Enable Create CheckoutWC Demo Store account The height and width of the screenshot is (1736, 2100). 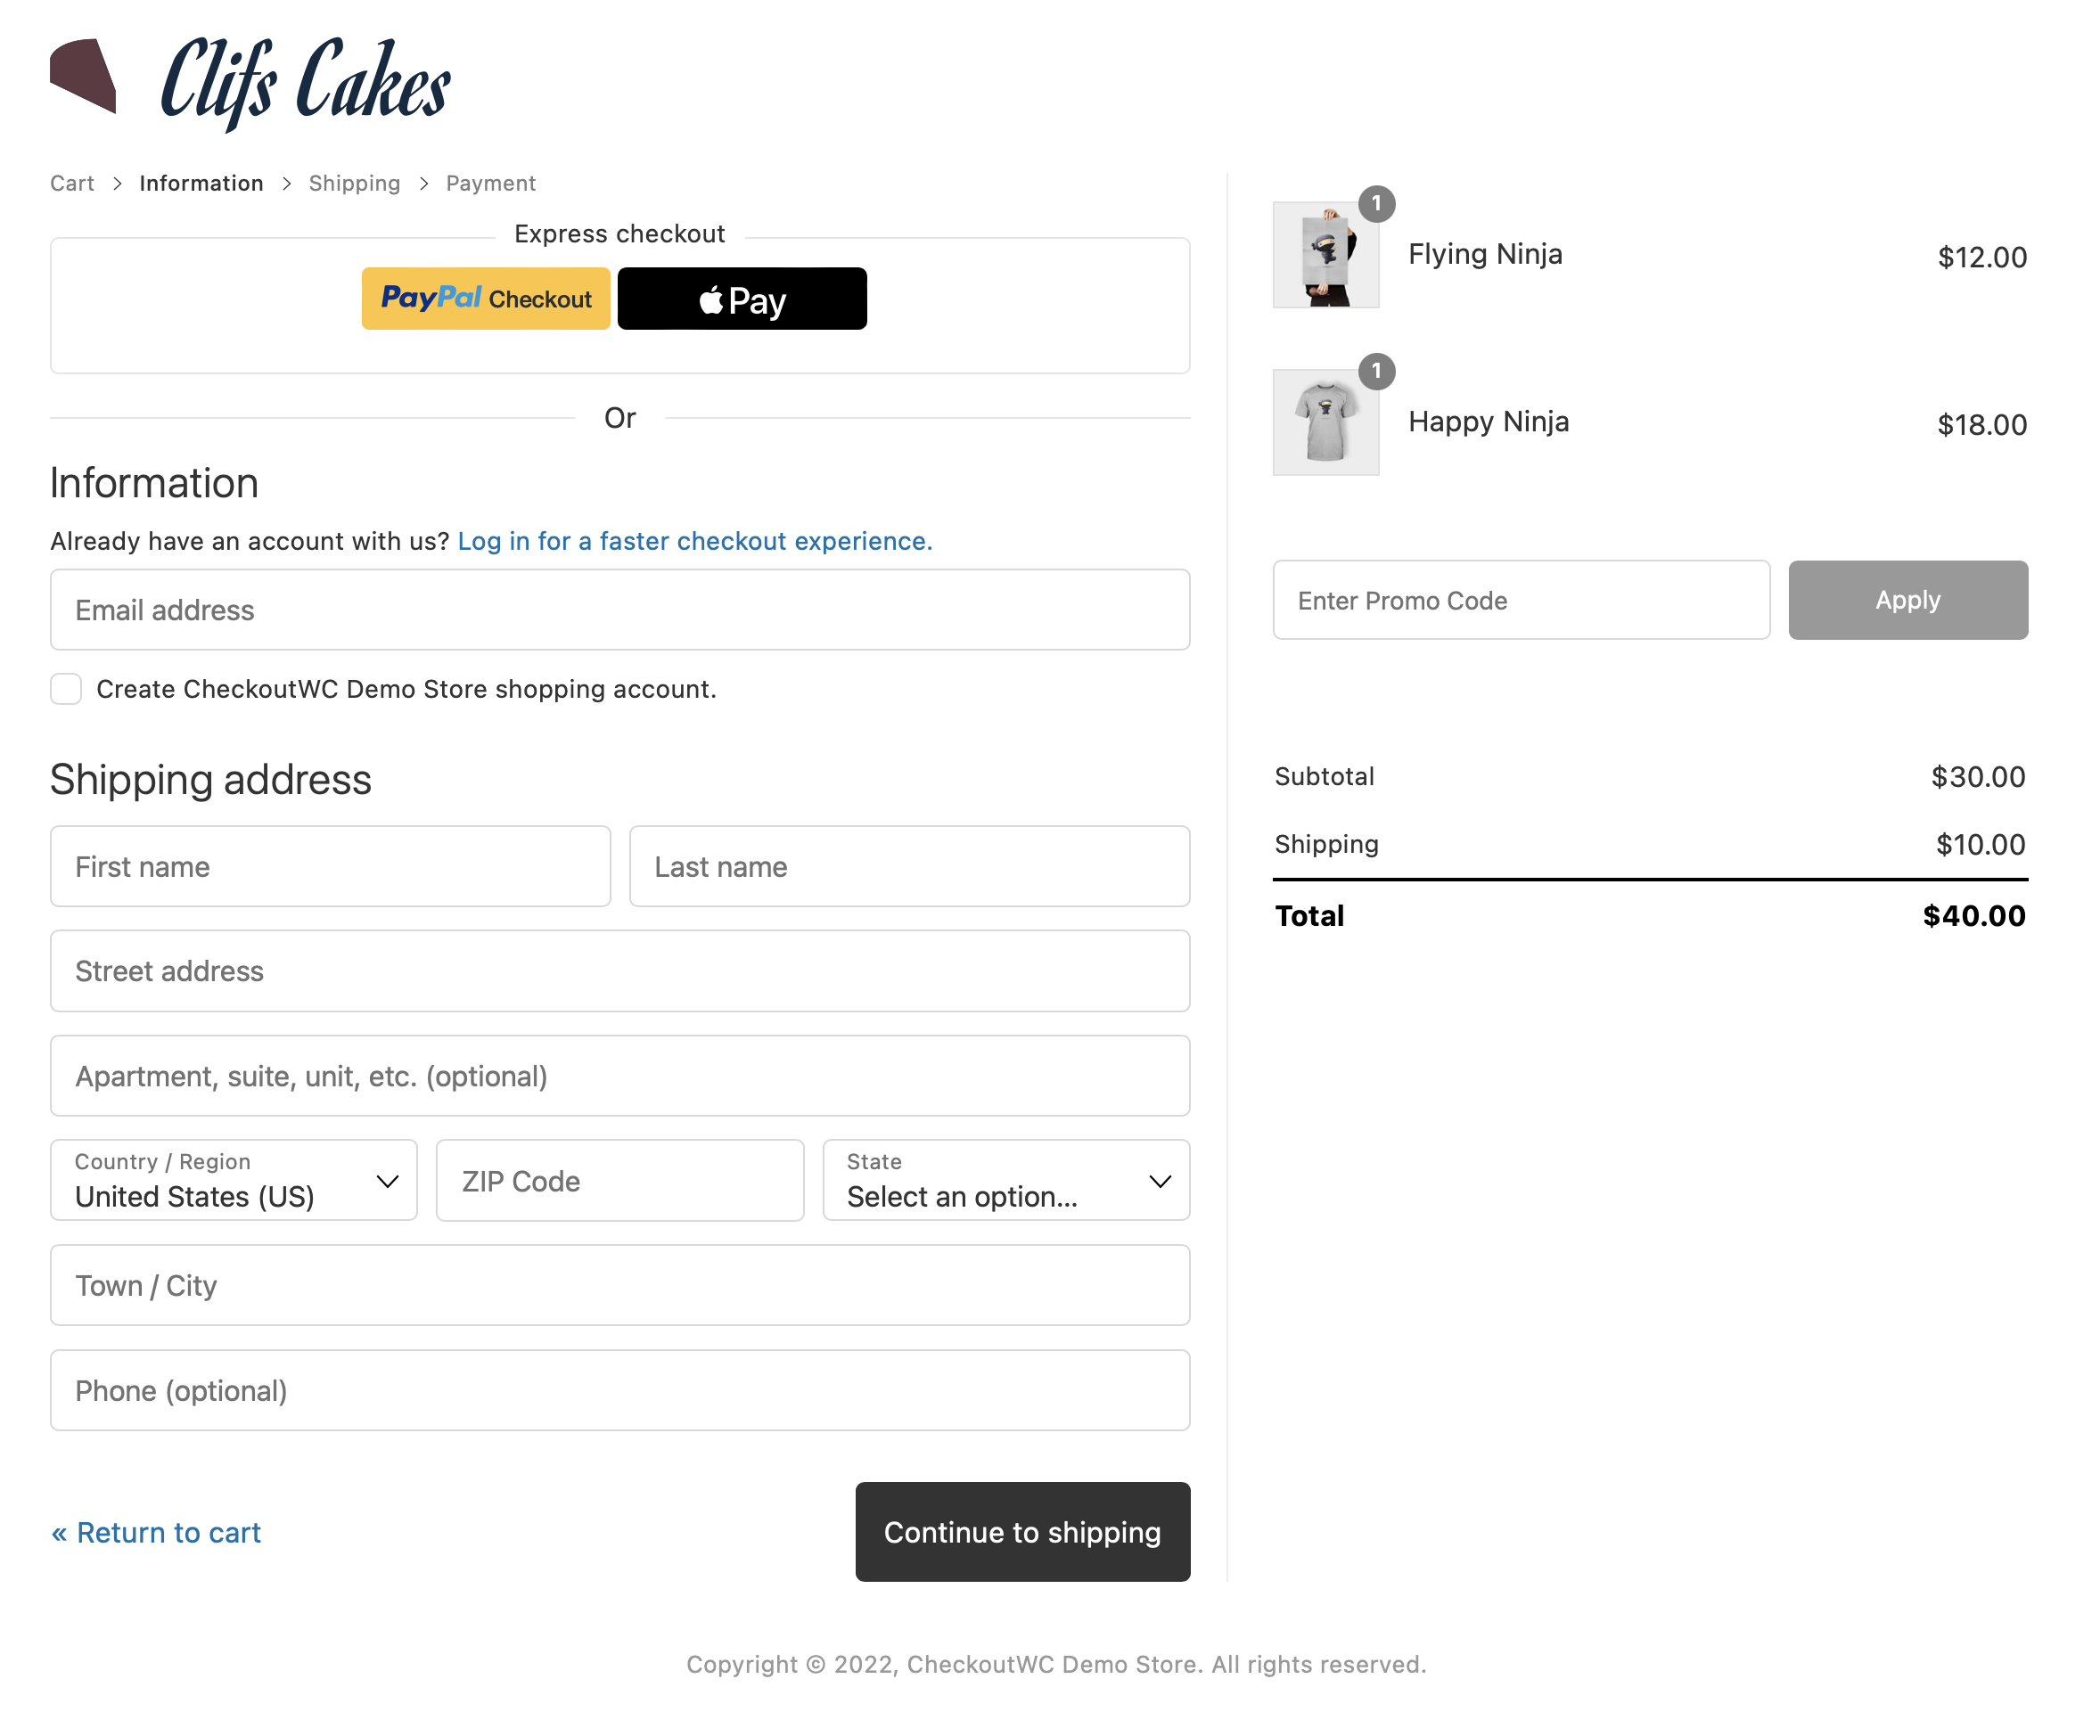[66, 689]
